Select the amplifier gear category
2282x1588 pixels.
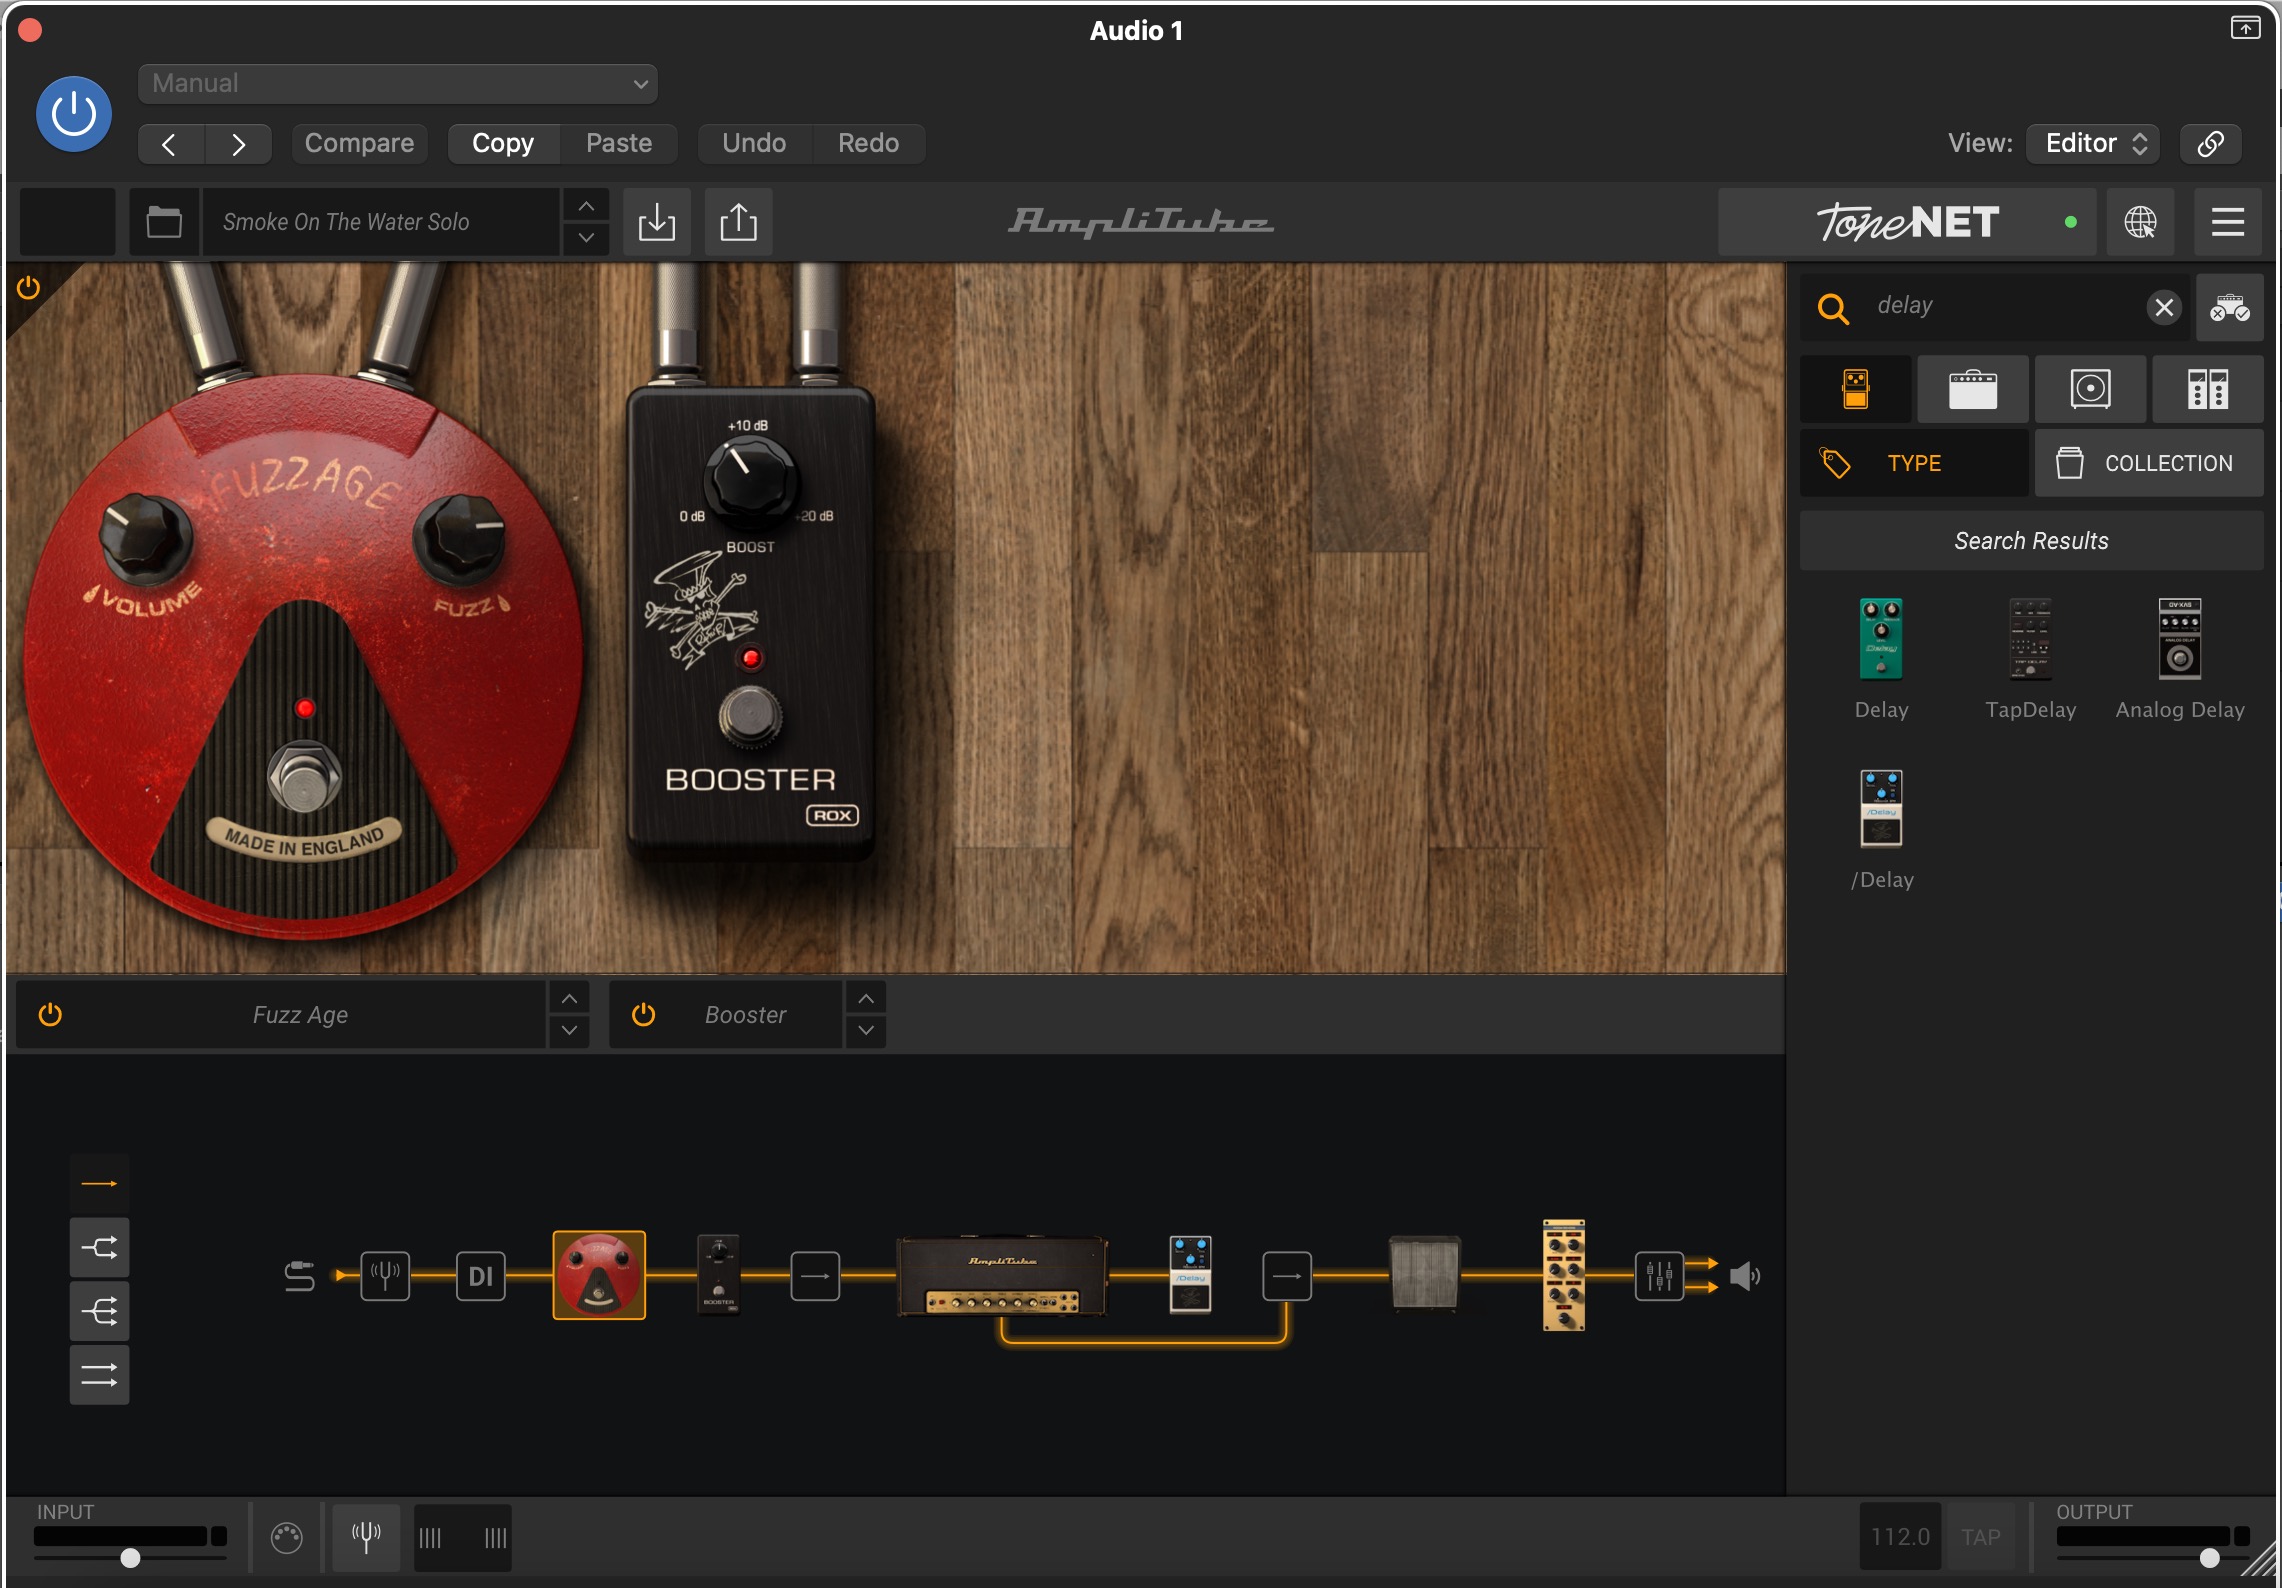pyautogui.click(x=1973, y=389)
